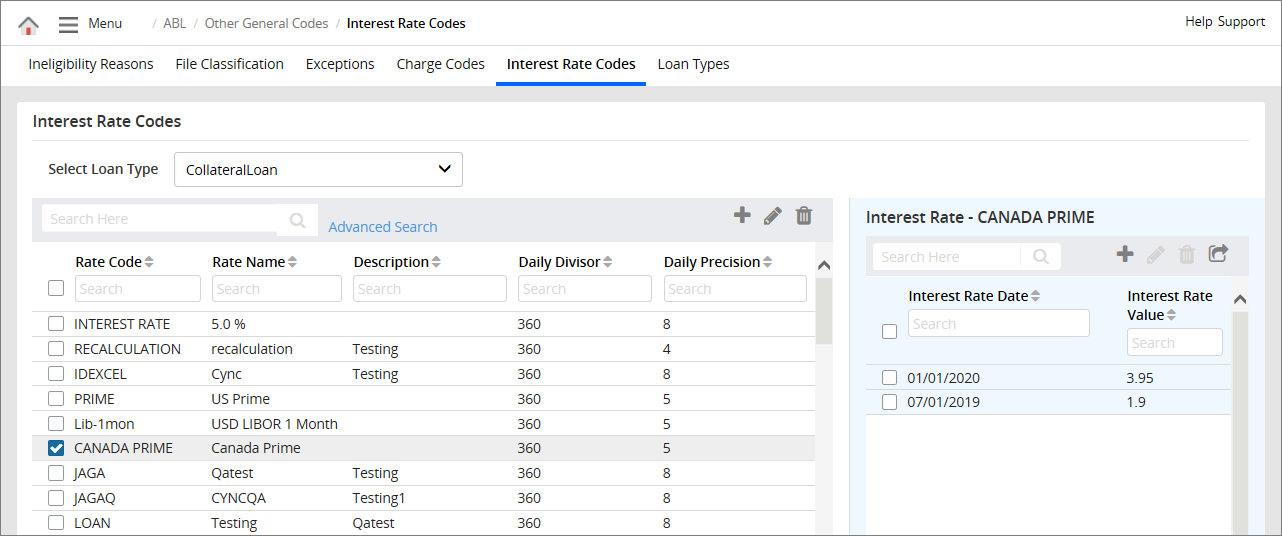The image size is (1282, 536).
Task: Add a new rate code with plus icon
Action: (x=742, y=215)
